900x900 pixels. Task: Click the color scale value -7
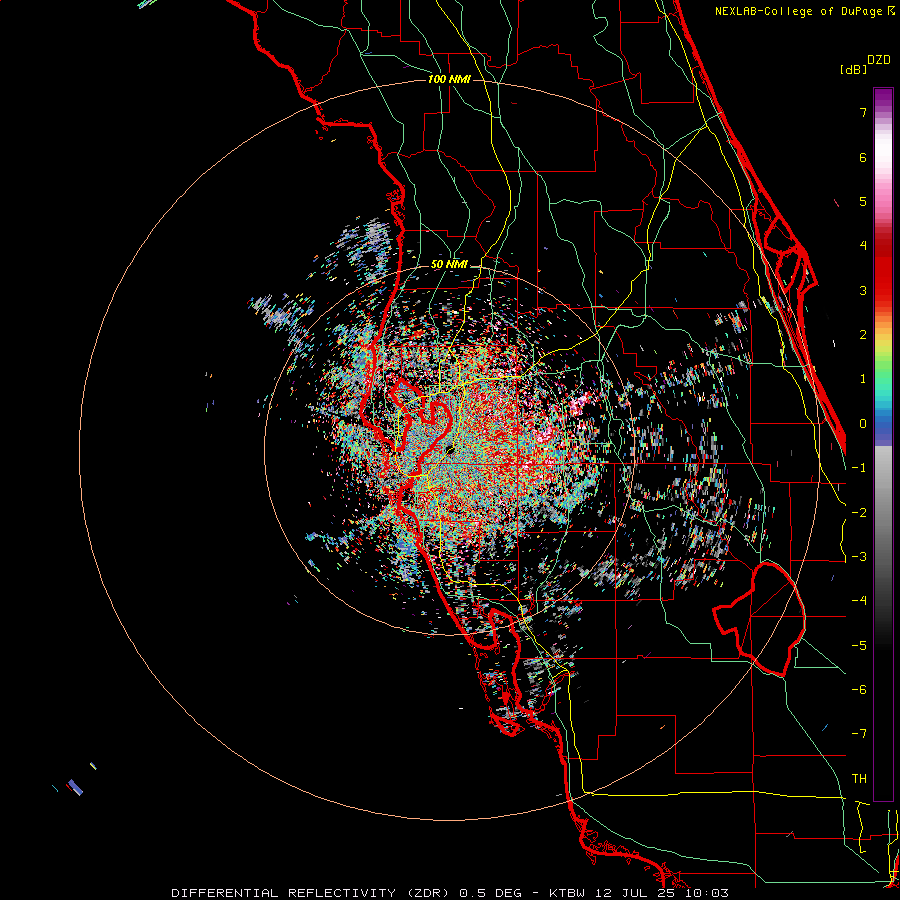coord(859,734)
